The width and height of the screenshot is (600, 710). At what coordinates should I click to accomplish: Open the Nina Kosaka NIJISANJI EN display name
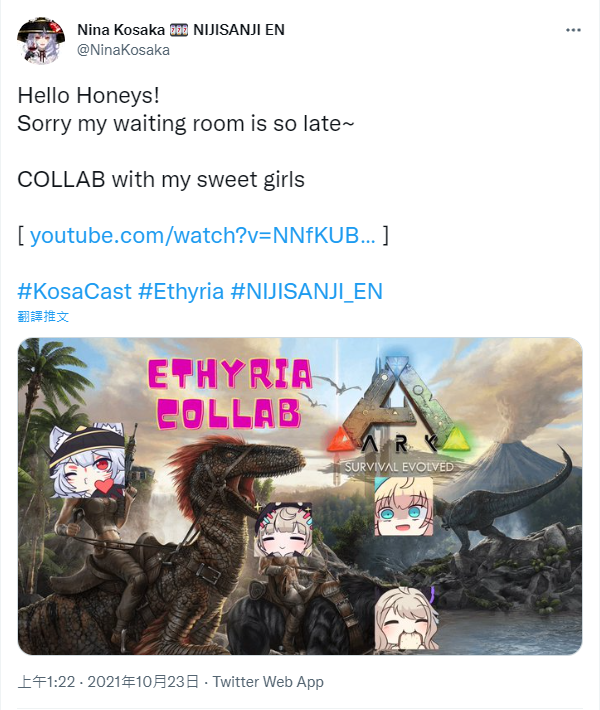coord(181,30)
